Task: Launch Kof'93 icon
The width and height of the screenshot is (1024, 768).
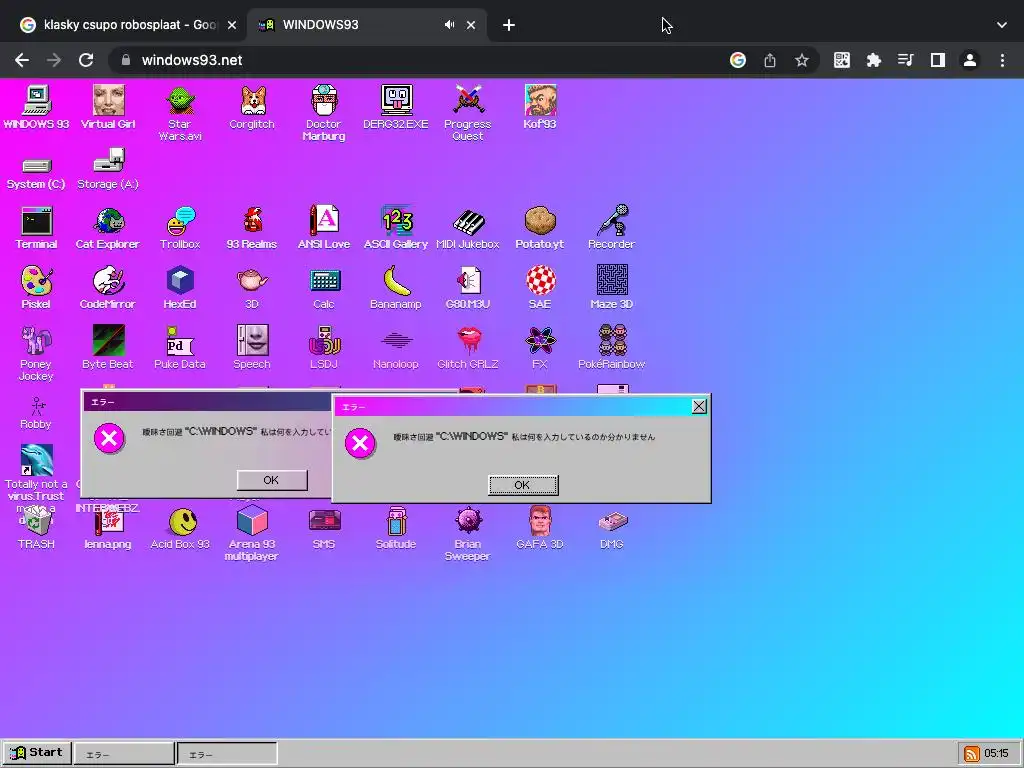Action: (x=540, y=108)
